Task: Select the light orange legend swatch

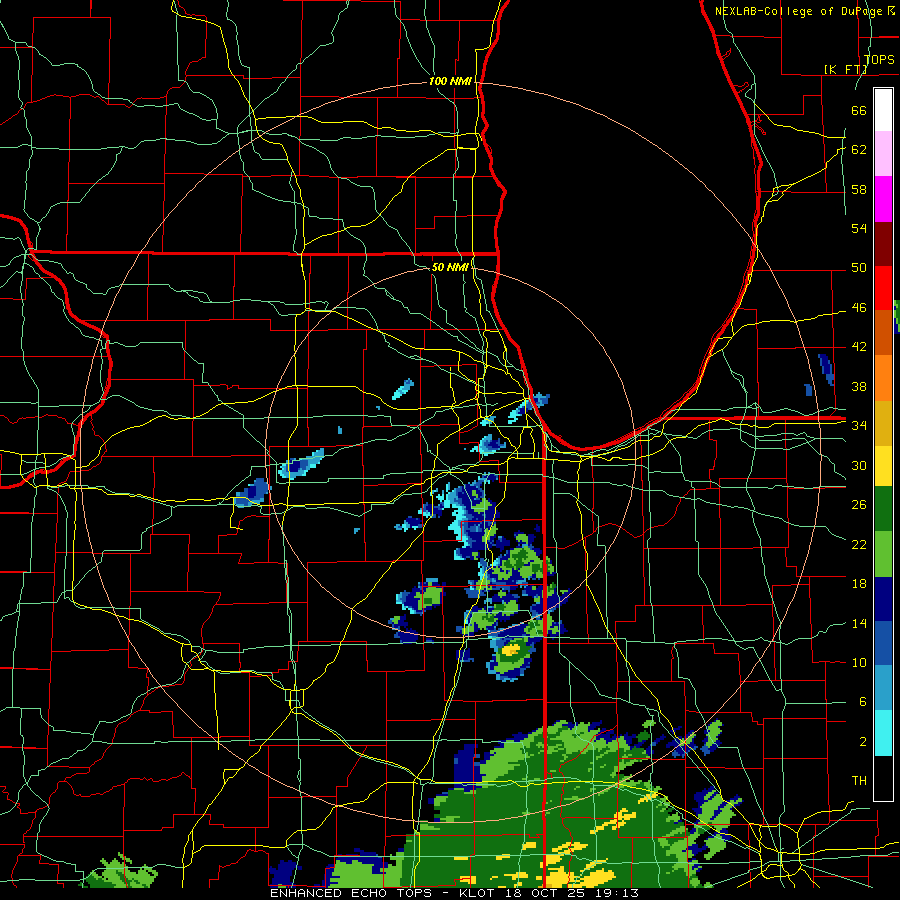Action: [883, 377]
